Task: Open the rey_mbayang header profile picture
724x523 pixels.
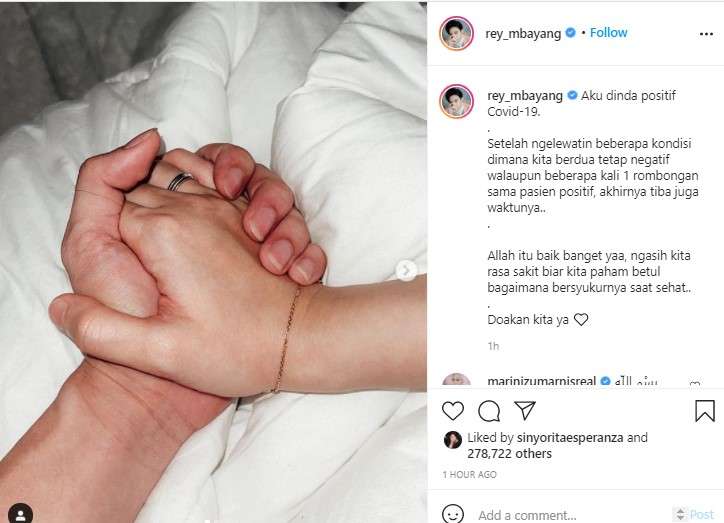Action: pyautogui.click(x=456, y=33)
